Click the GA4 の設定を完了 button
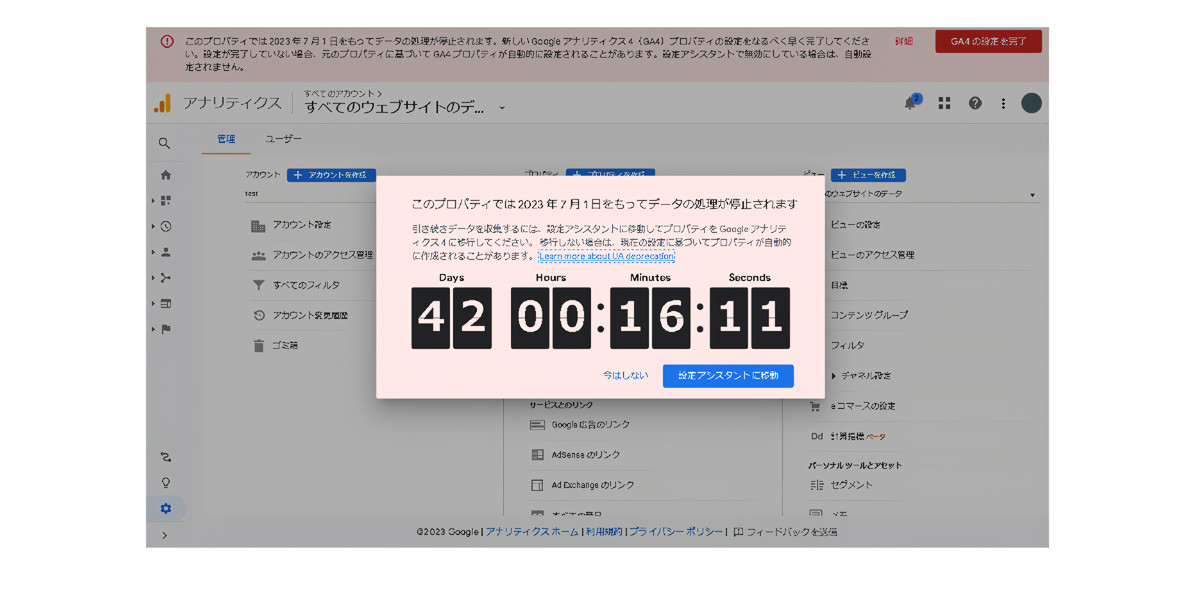 coord(988,42)
